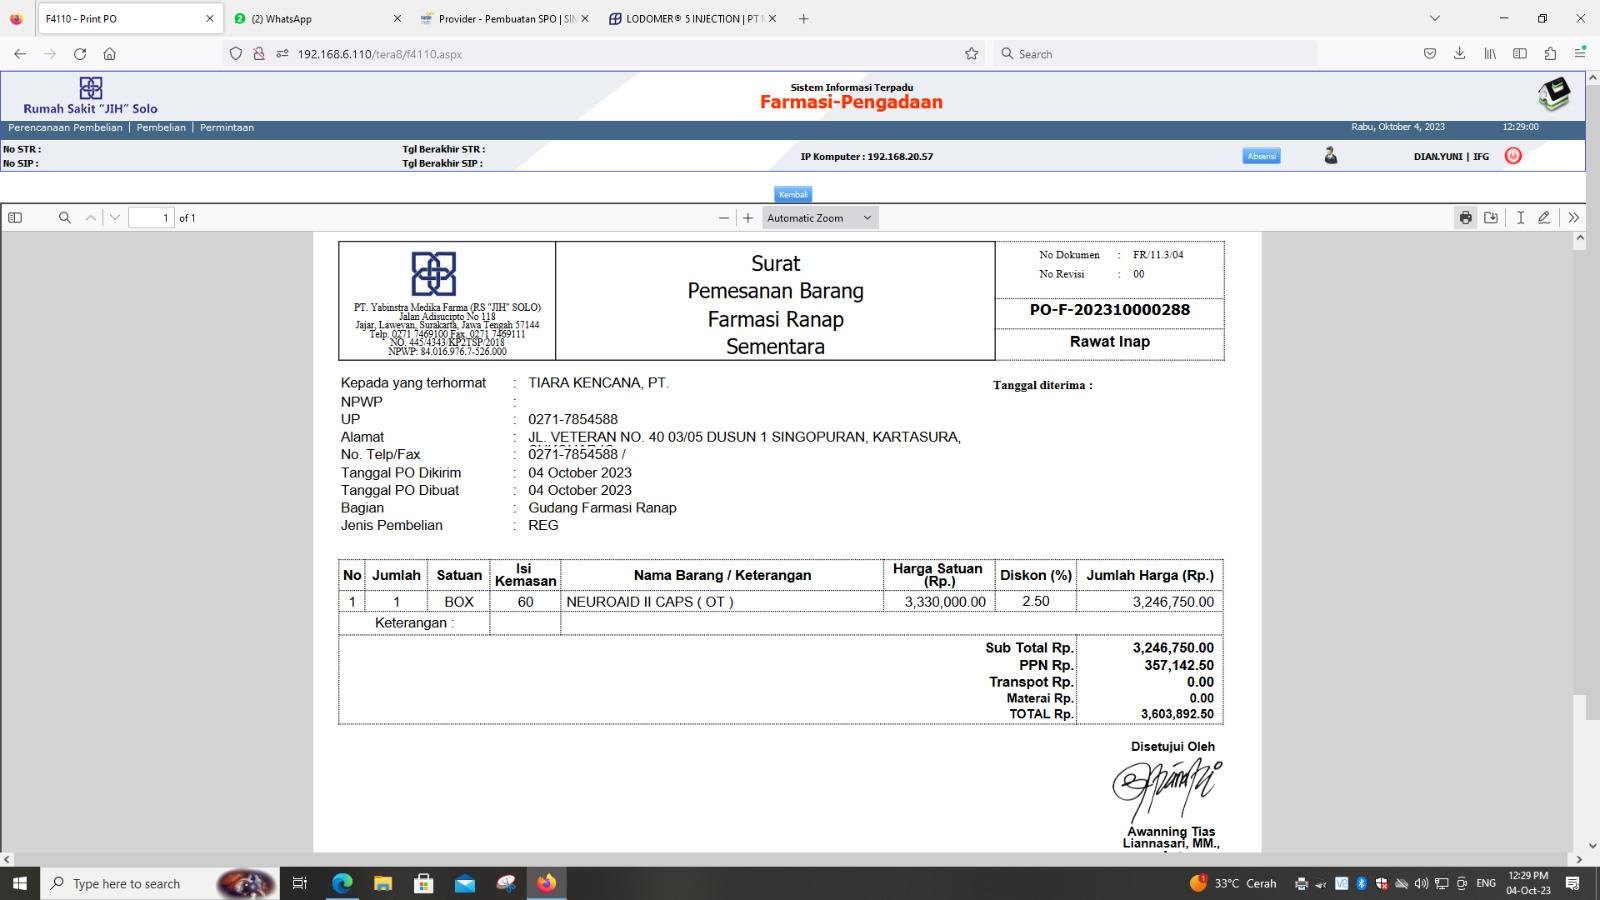Select the PDF draw annotation tool
Image resolution: width=1600 pixels, height=900 pixels.
click(x=1544, y=217)
